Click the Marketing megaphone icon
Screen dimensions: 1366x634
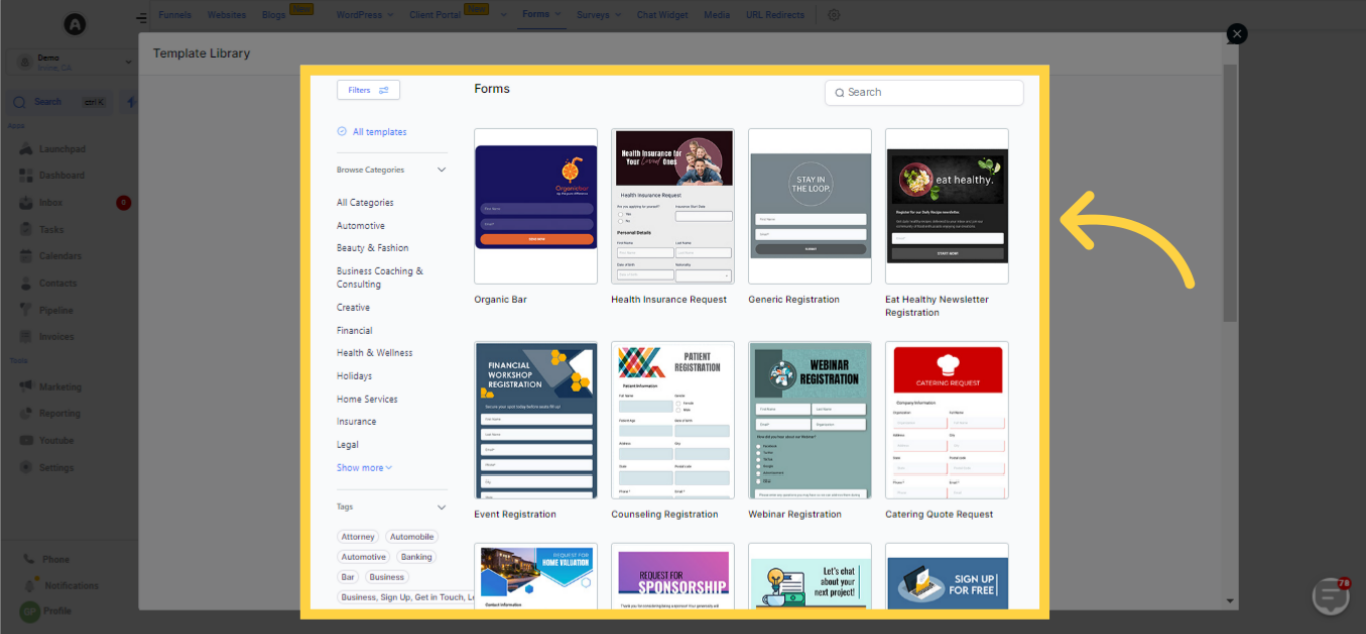pos(26,387)
